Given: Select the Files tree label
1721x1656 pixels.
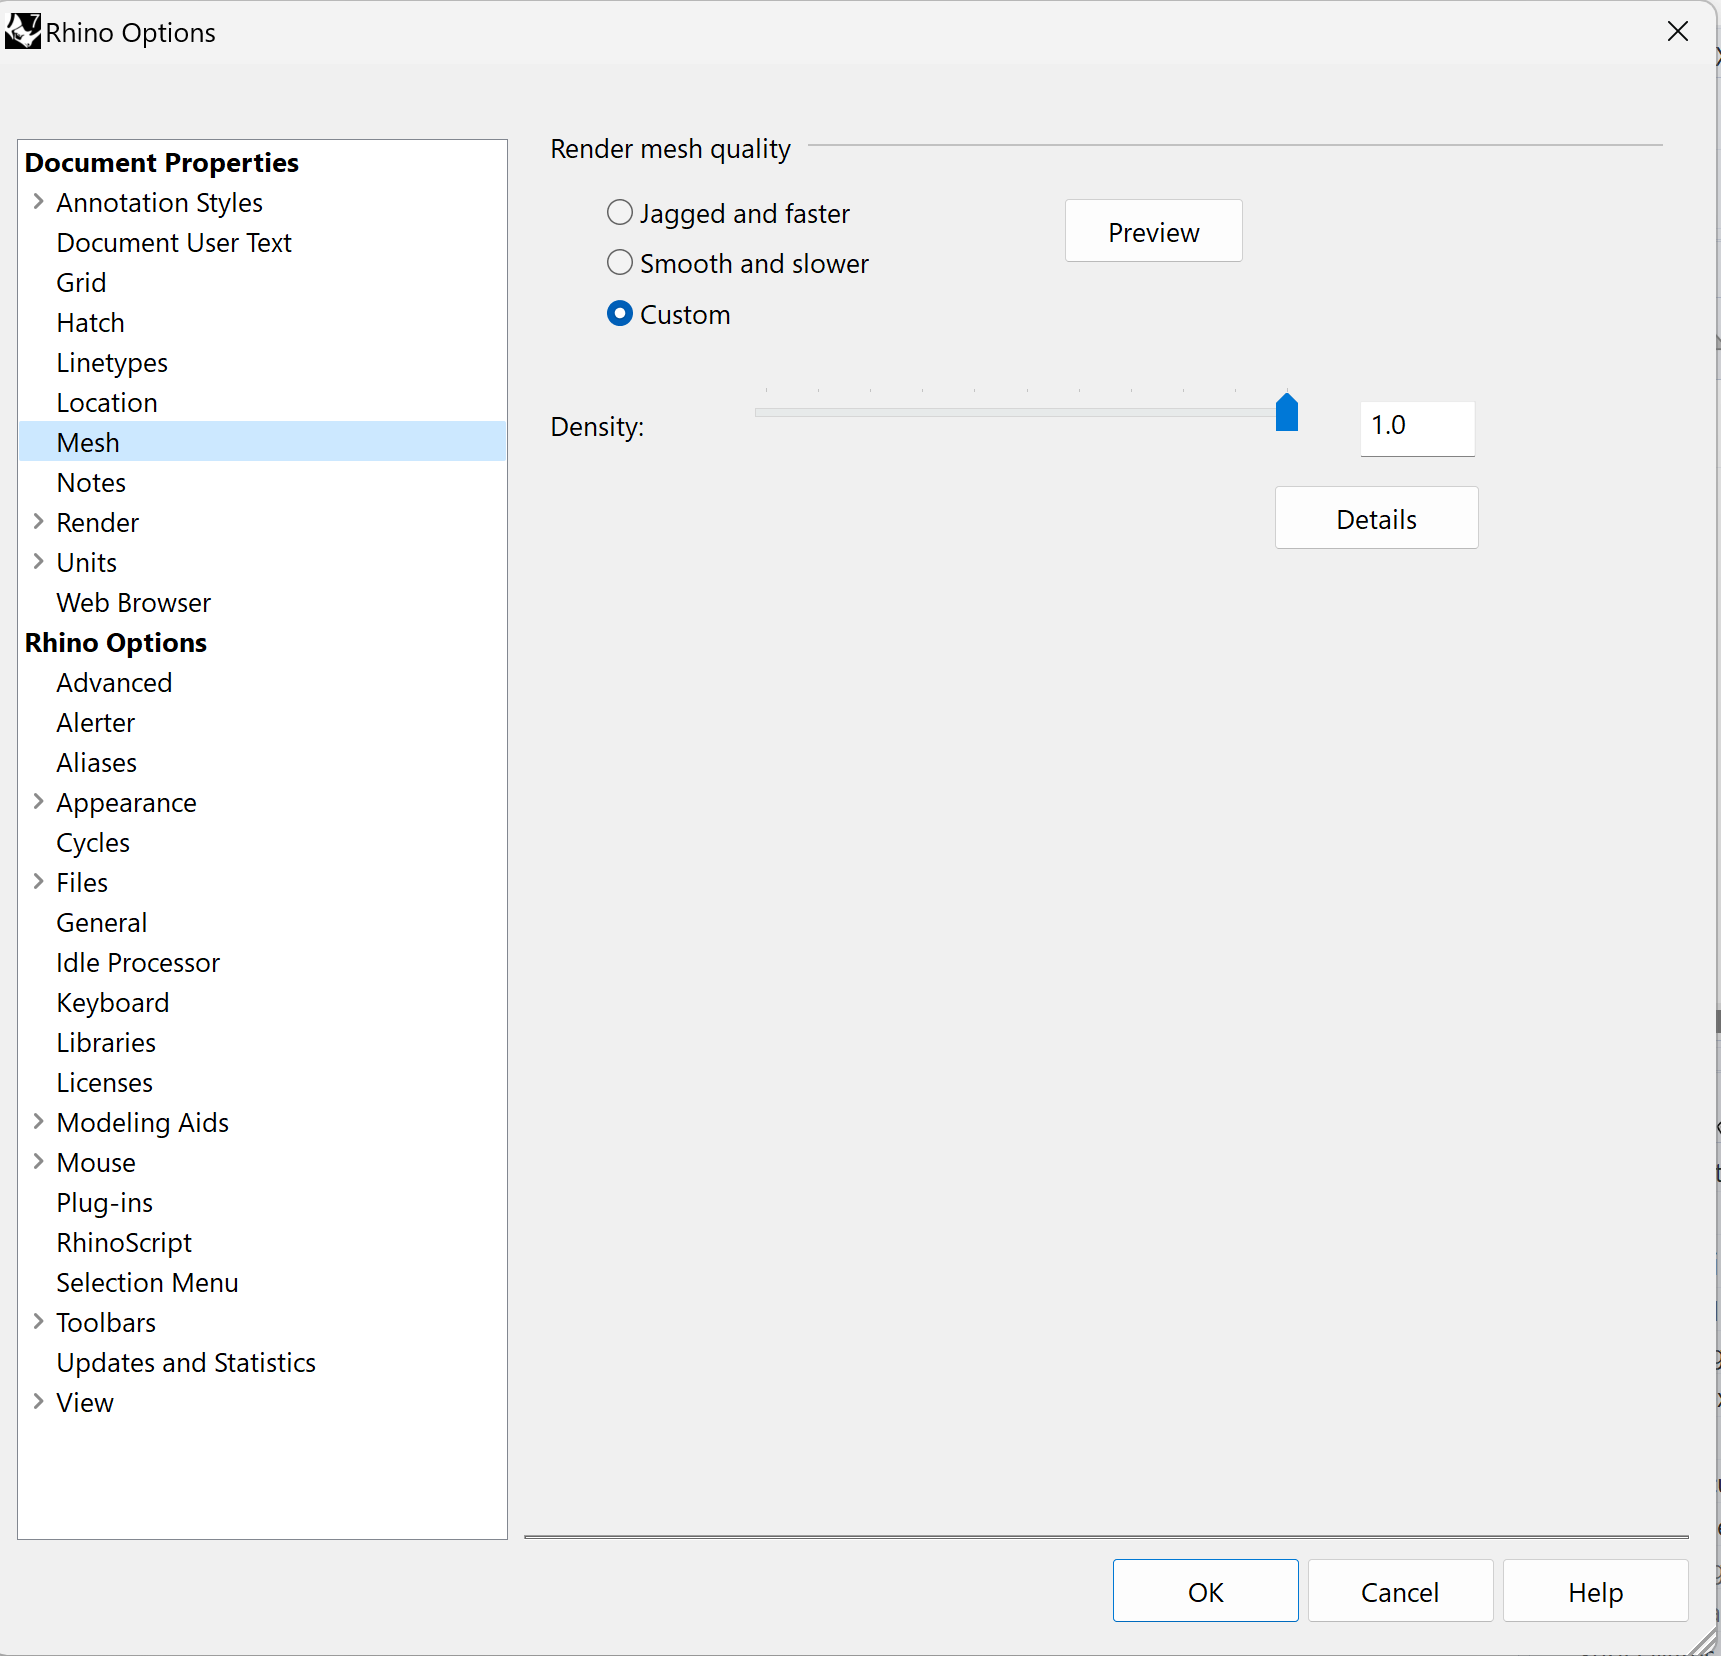Looking at the screenshot, I should pos(82,883).
